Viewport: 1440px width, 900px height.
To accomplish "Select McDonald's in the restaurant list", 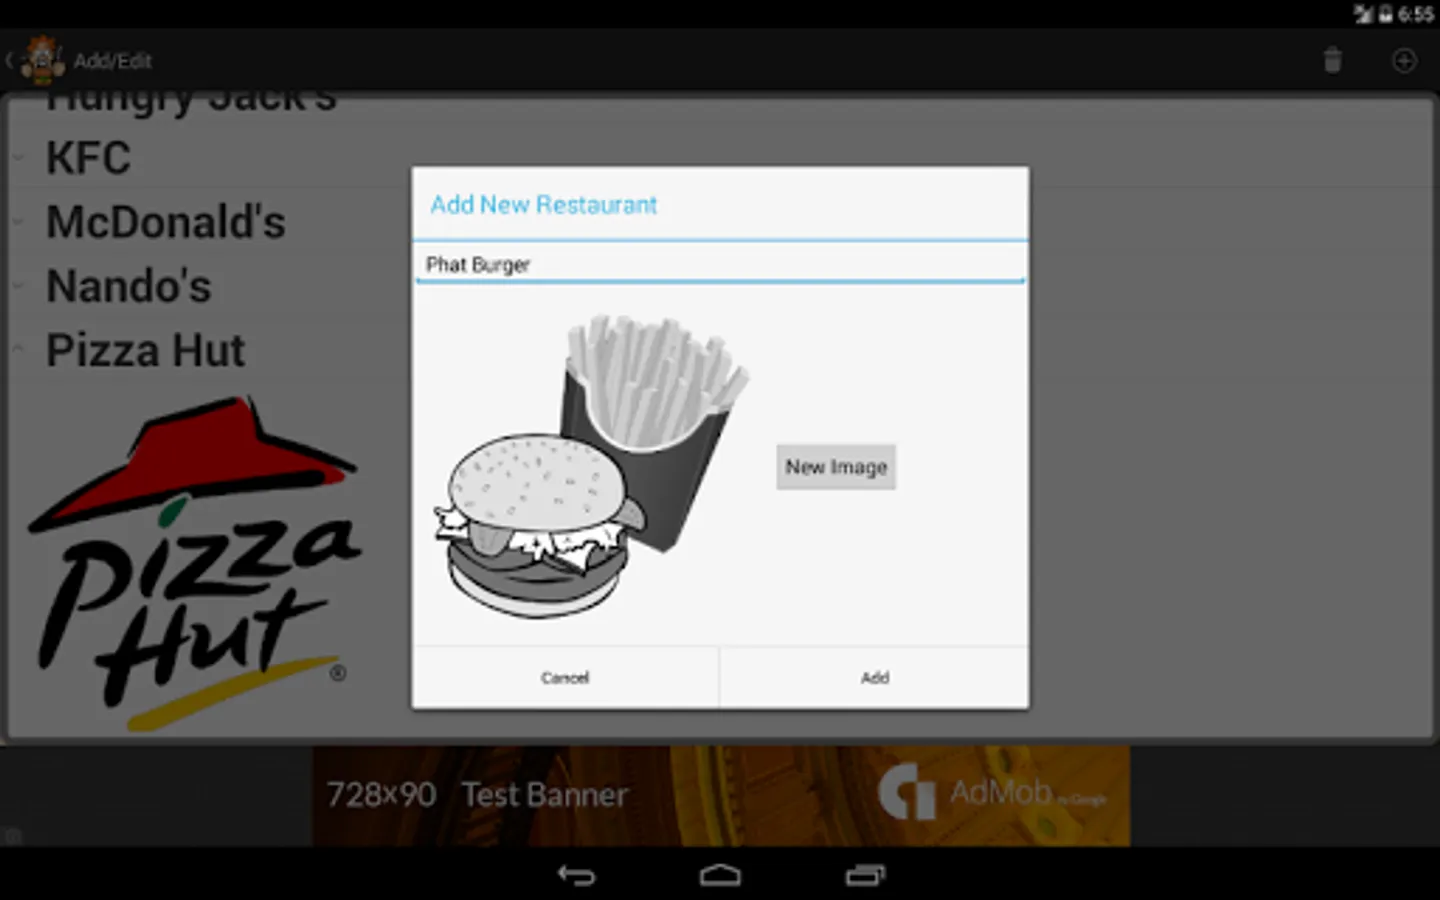I will tap(166, 222).
